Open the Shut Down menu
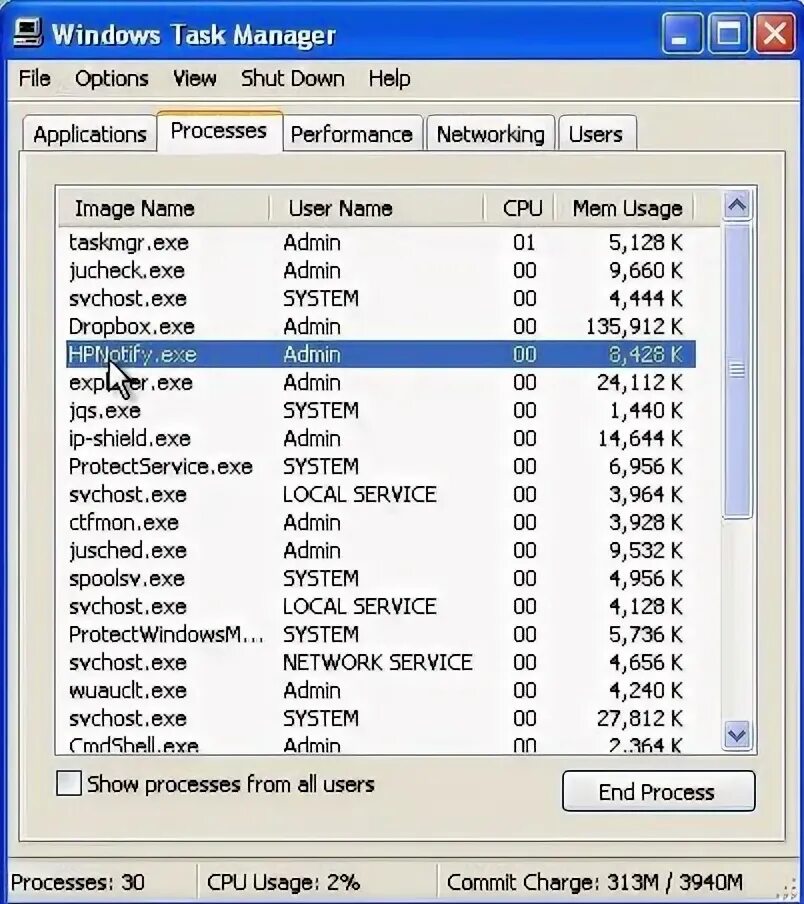Screen dimensions: 804x904 click(x=293, y=78)
